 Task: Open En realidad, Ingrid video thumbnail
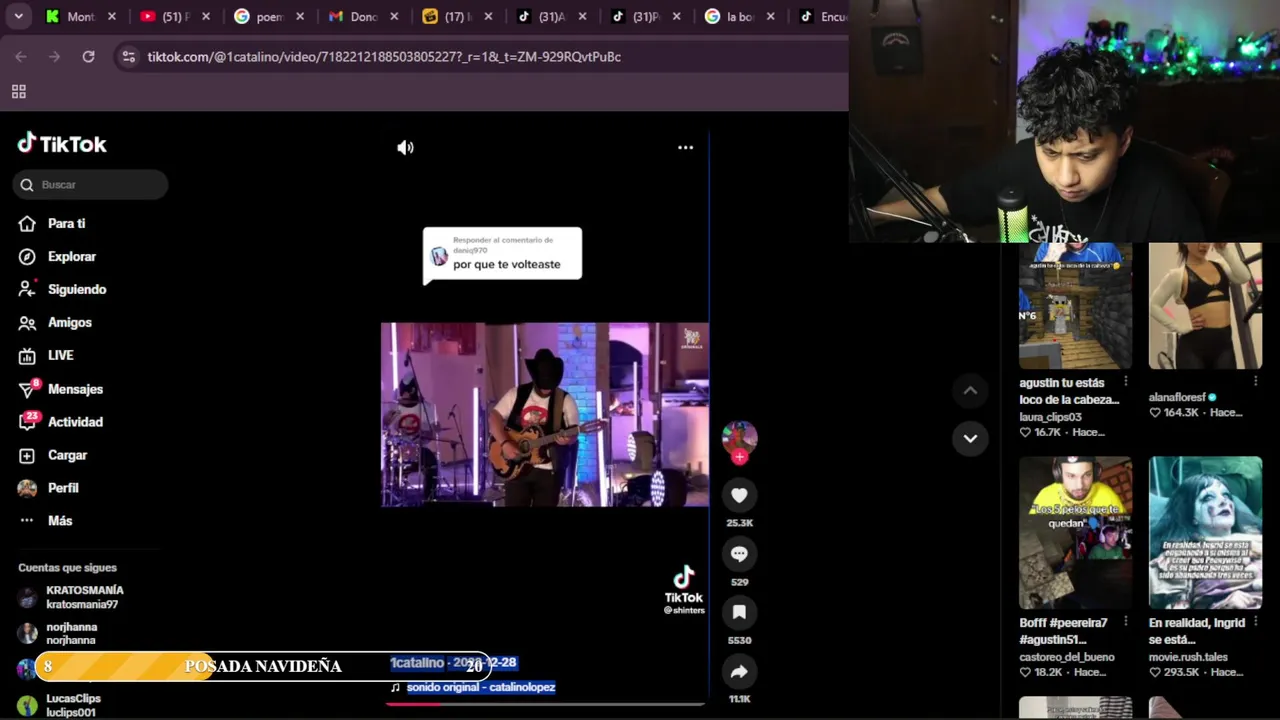[x=1205, y=533]
